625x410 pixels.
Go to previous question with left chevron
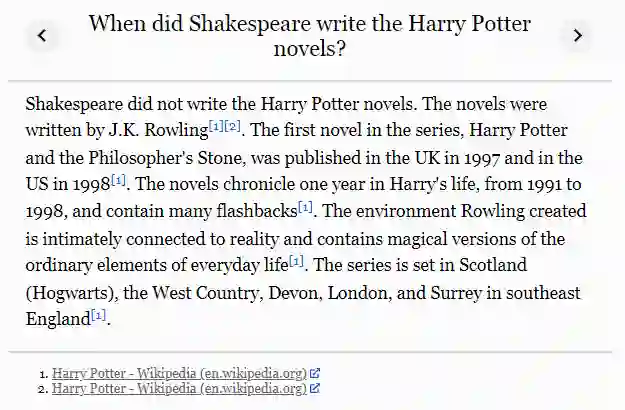click(42, 36)
